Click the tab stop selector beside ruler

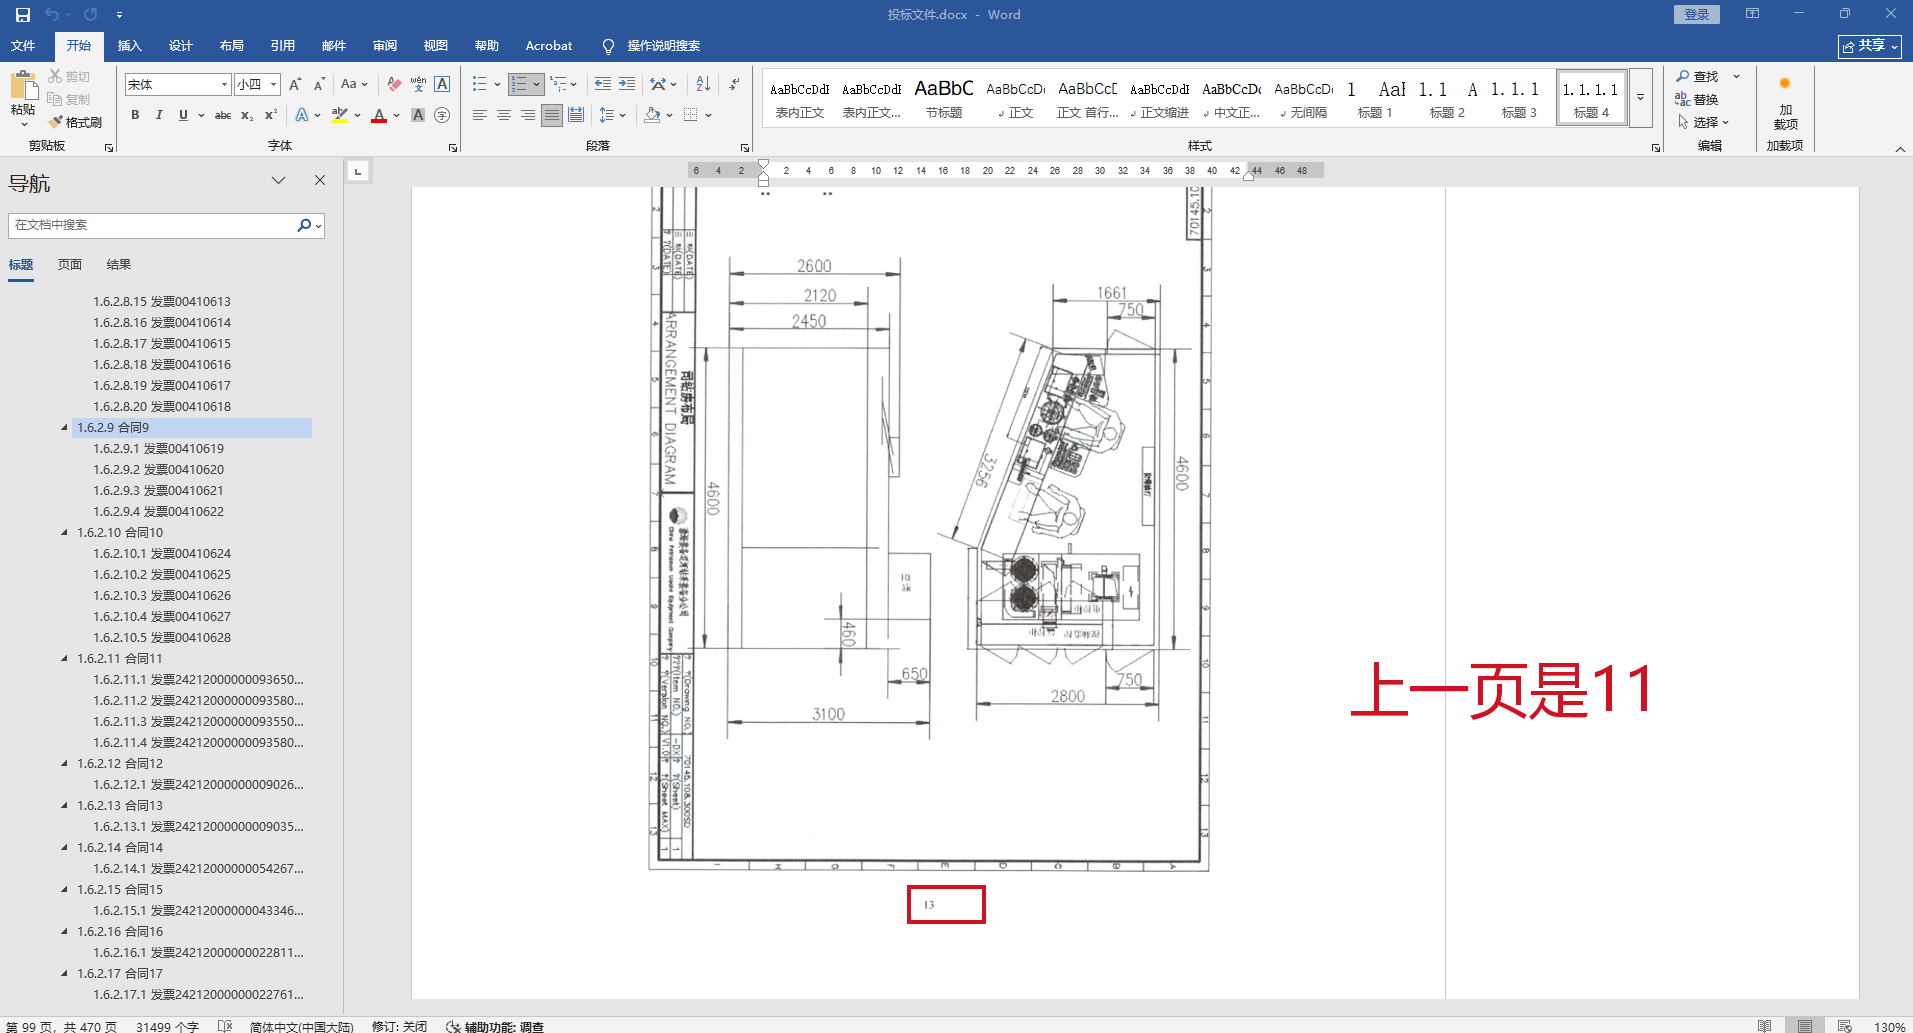coord(358,171)
